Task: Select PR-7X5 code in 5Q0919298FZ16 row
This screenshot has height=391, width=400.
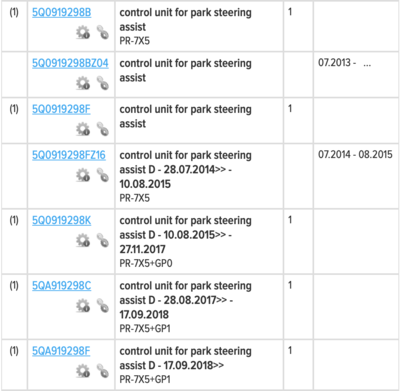Action: (x=135, y=198)
